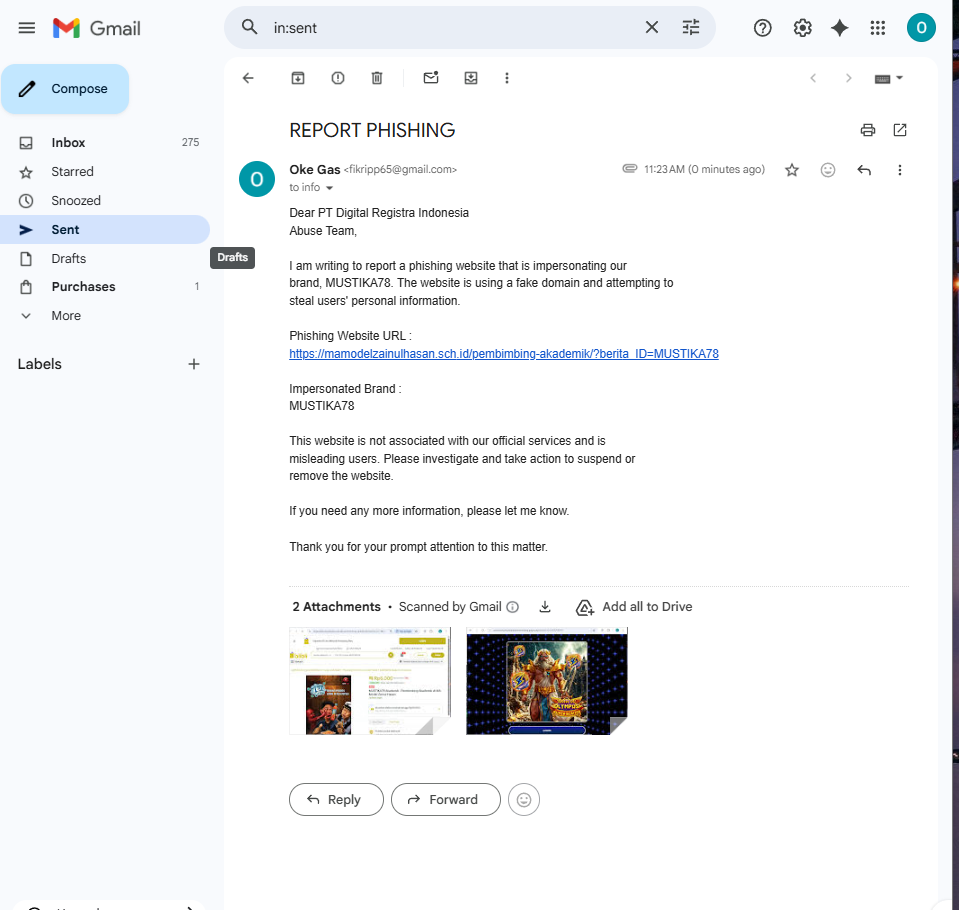959x910 pixels.
Task: Open the Starred folder
Action: tap(105, 172)
